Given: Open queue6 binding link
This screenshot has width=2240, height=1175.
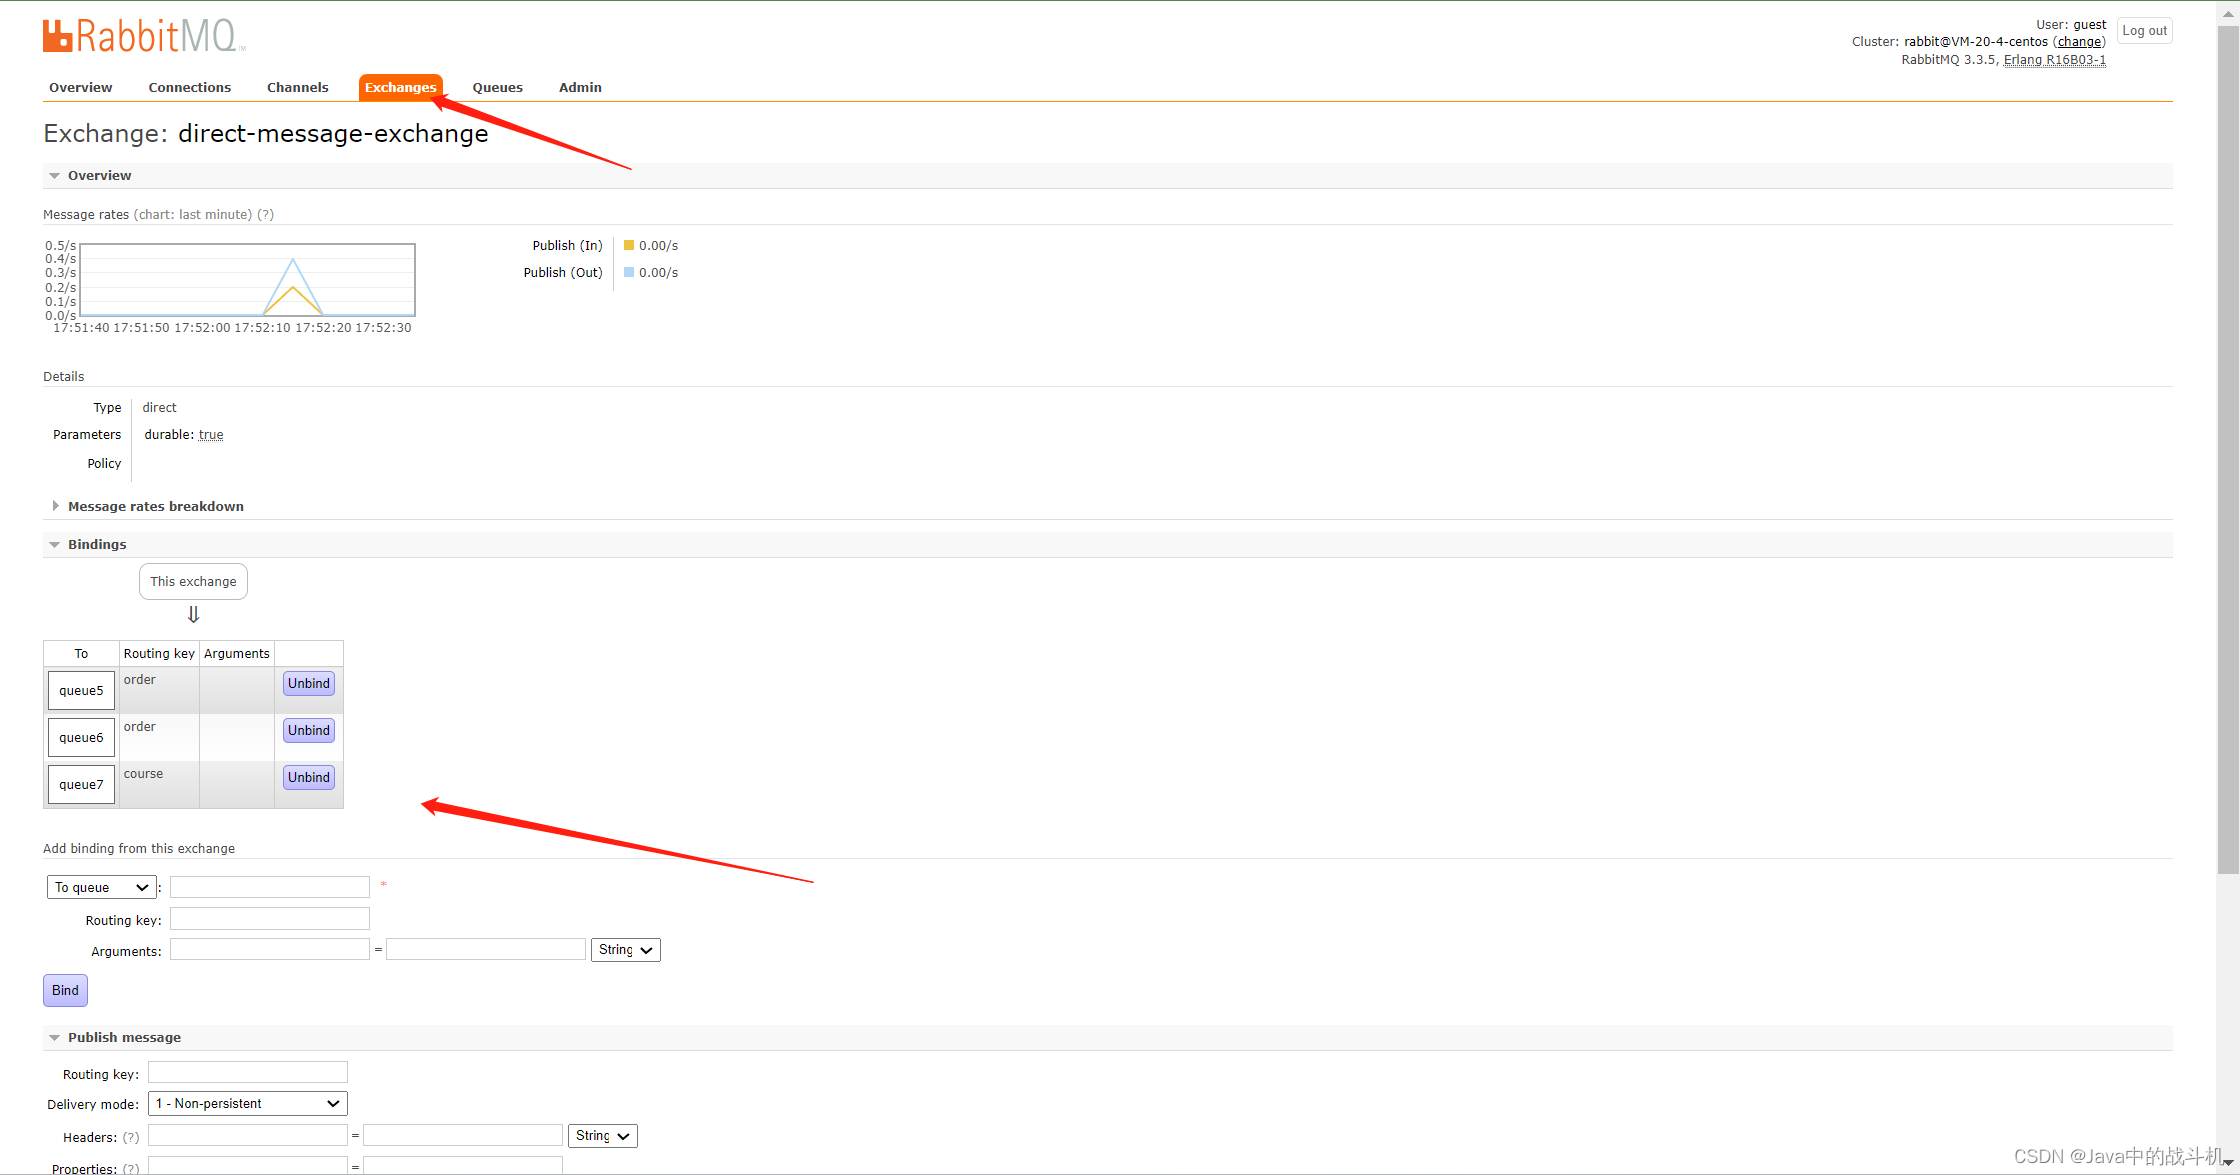Looking at the screenshot, I should 81,738.
